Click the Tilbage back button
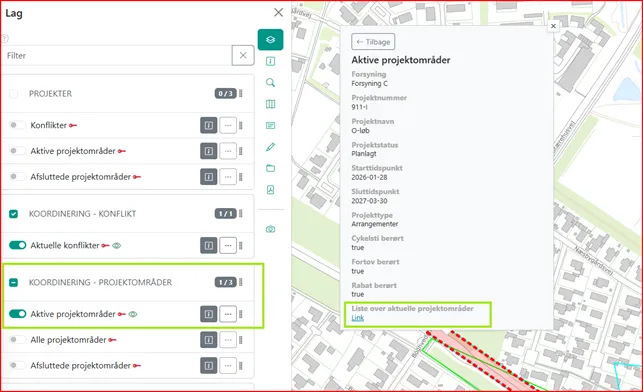This screenshot has width=643, height=392. tap(373, 42)
